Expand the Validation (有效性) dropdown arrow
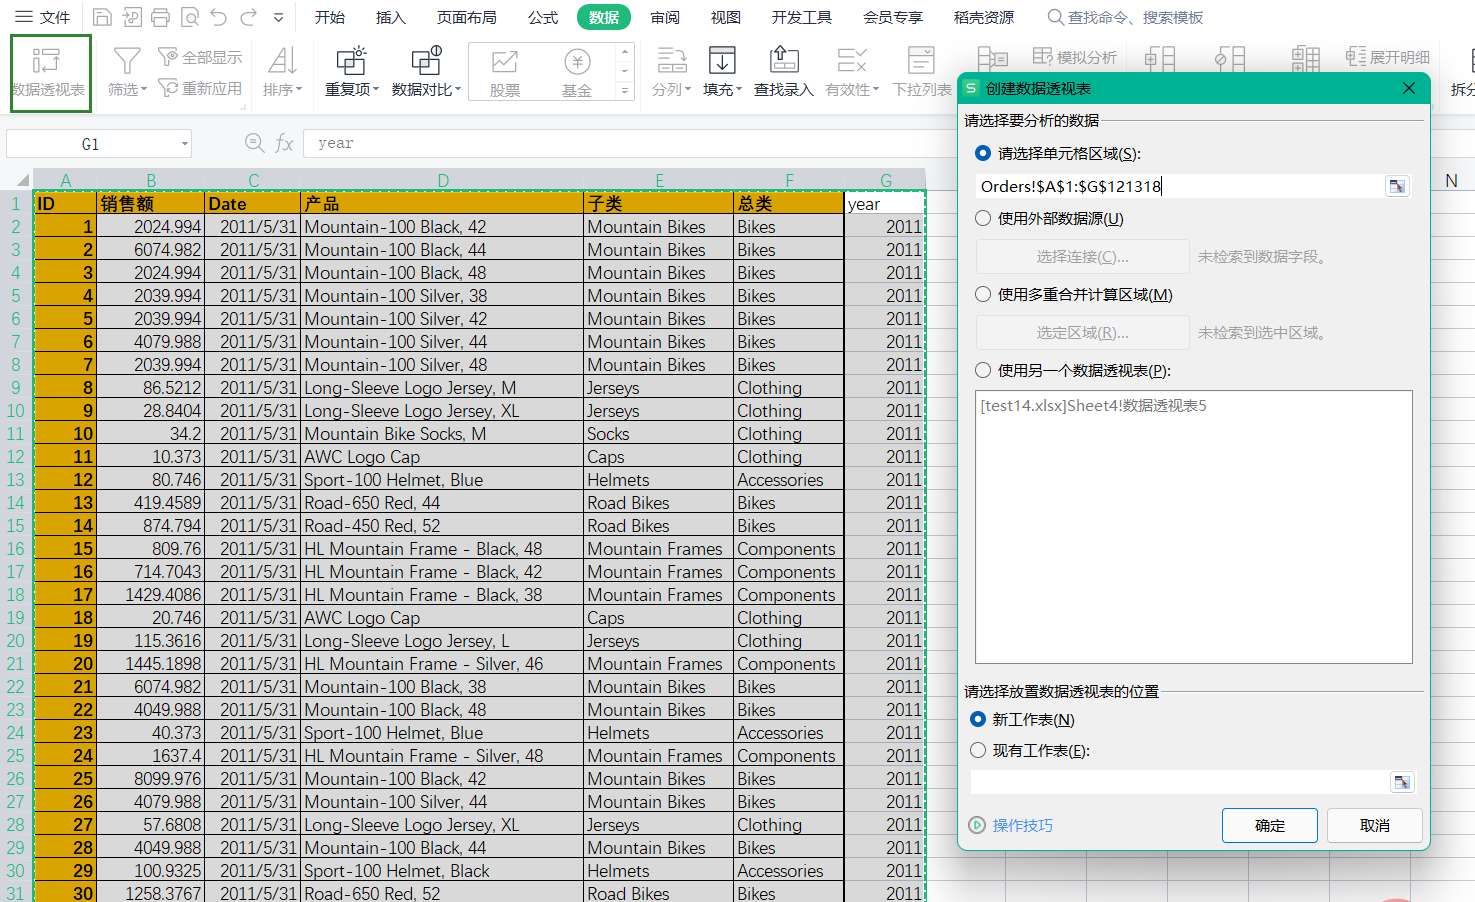 [876, 90]
